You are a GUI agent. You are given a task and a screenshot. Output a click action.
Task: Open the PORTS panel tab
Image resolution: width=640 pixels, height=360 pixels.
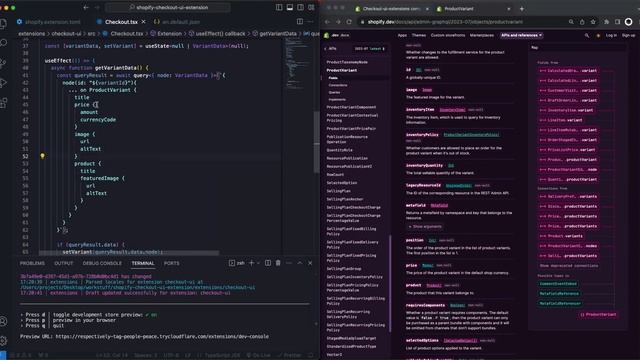coord(171,263)
